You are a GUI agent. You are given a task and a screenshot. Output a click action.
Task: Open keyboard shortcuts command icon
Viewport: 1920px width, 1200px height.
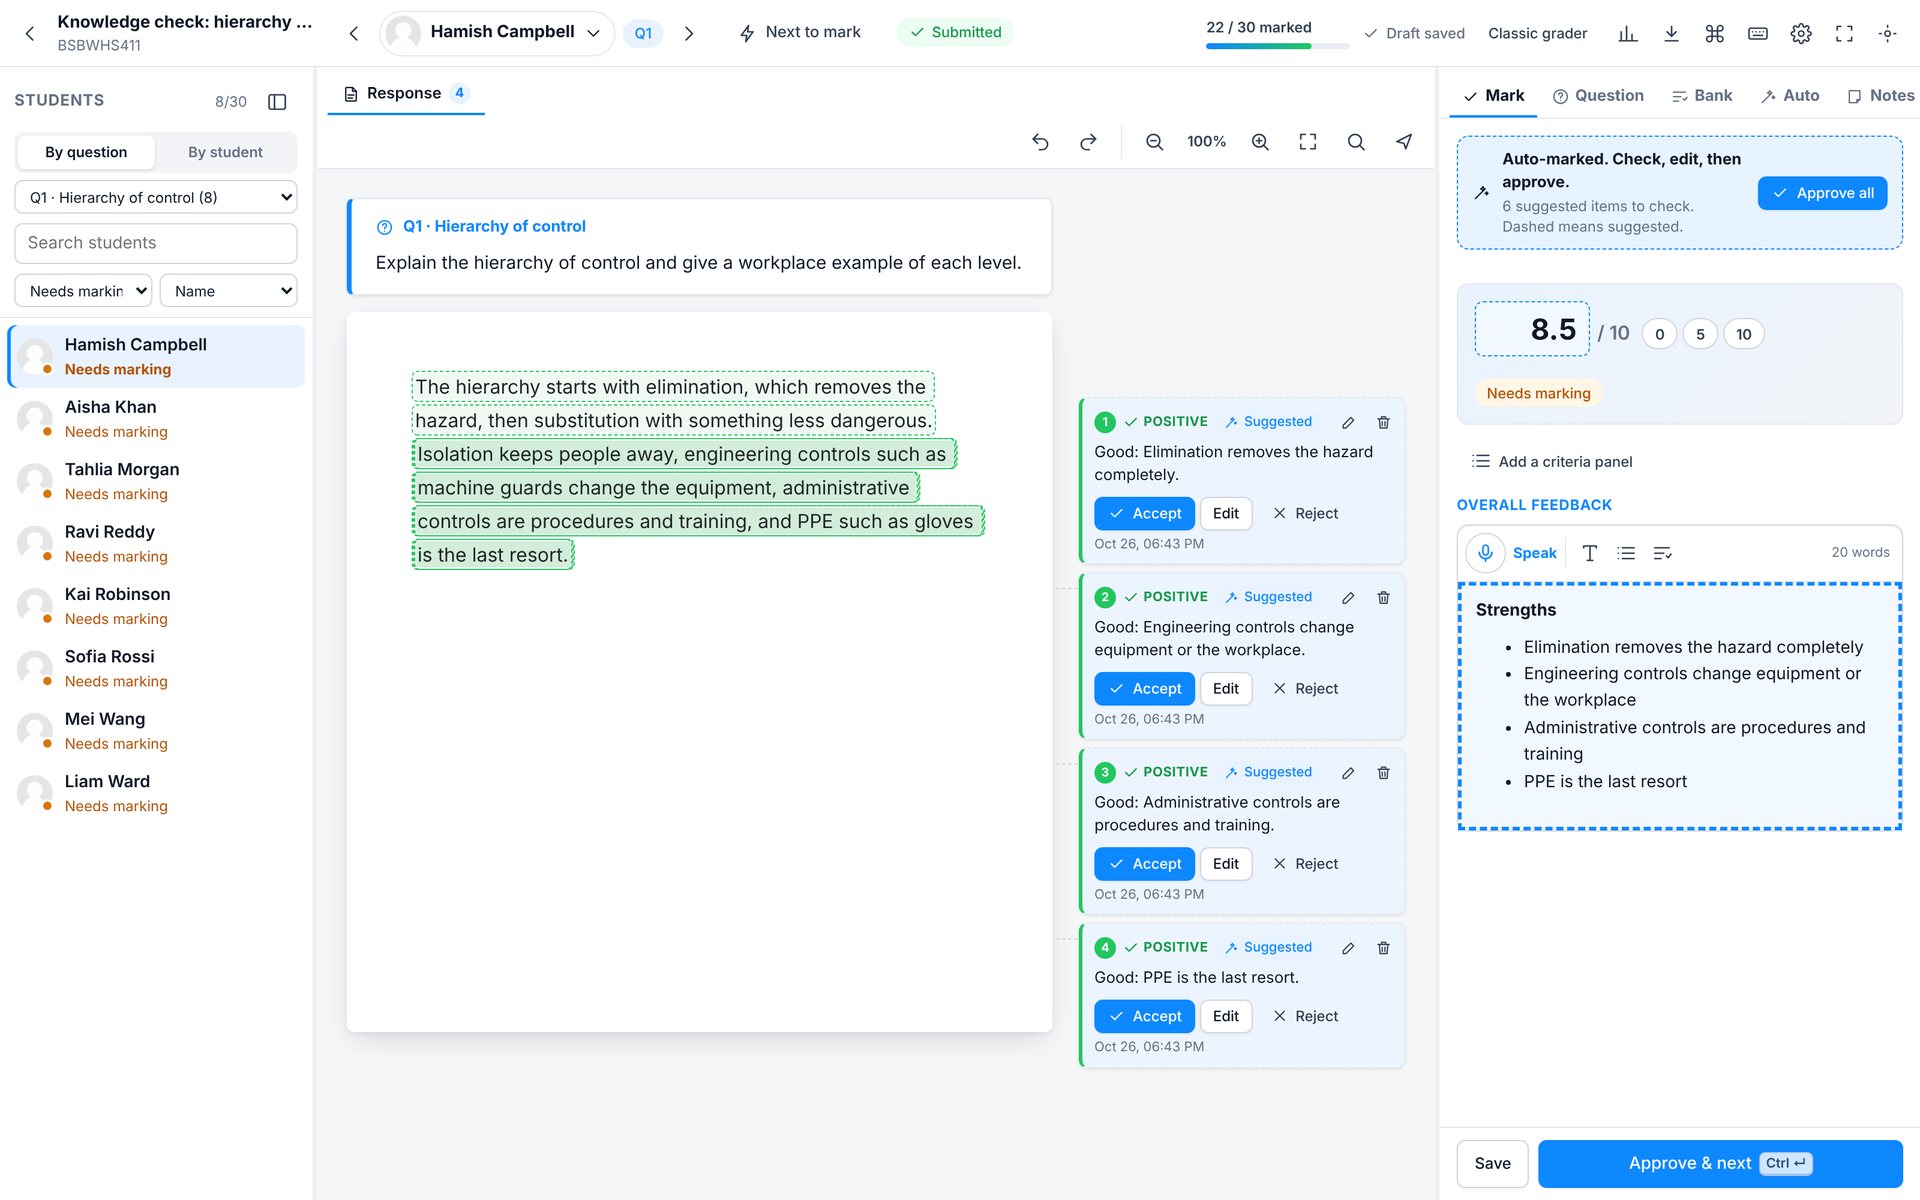click(1714, 33)
